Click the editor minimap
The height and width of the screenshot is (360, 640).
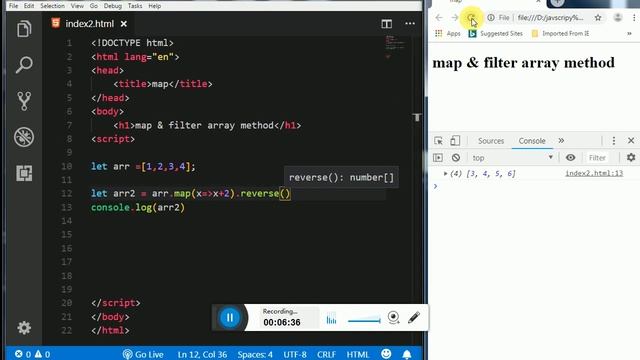click(x=394, y=47)
